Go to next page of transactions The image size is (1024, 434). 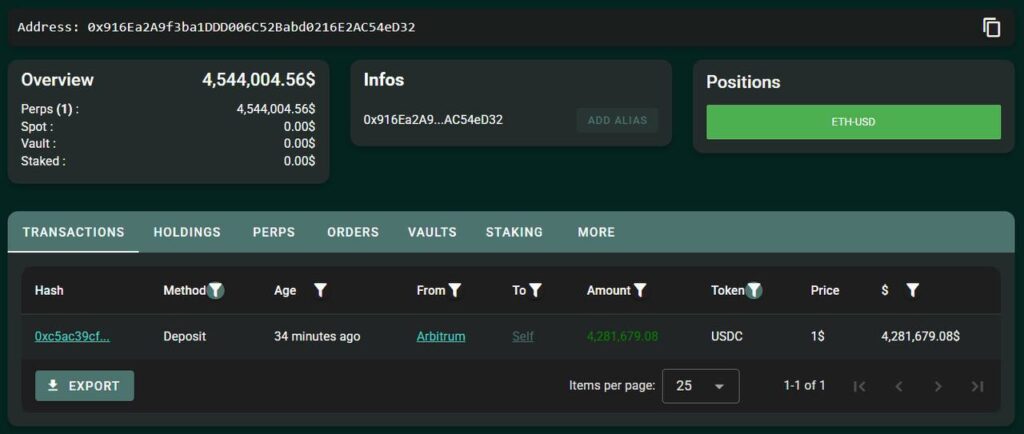(x=938, y=386)
